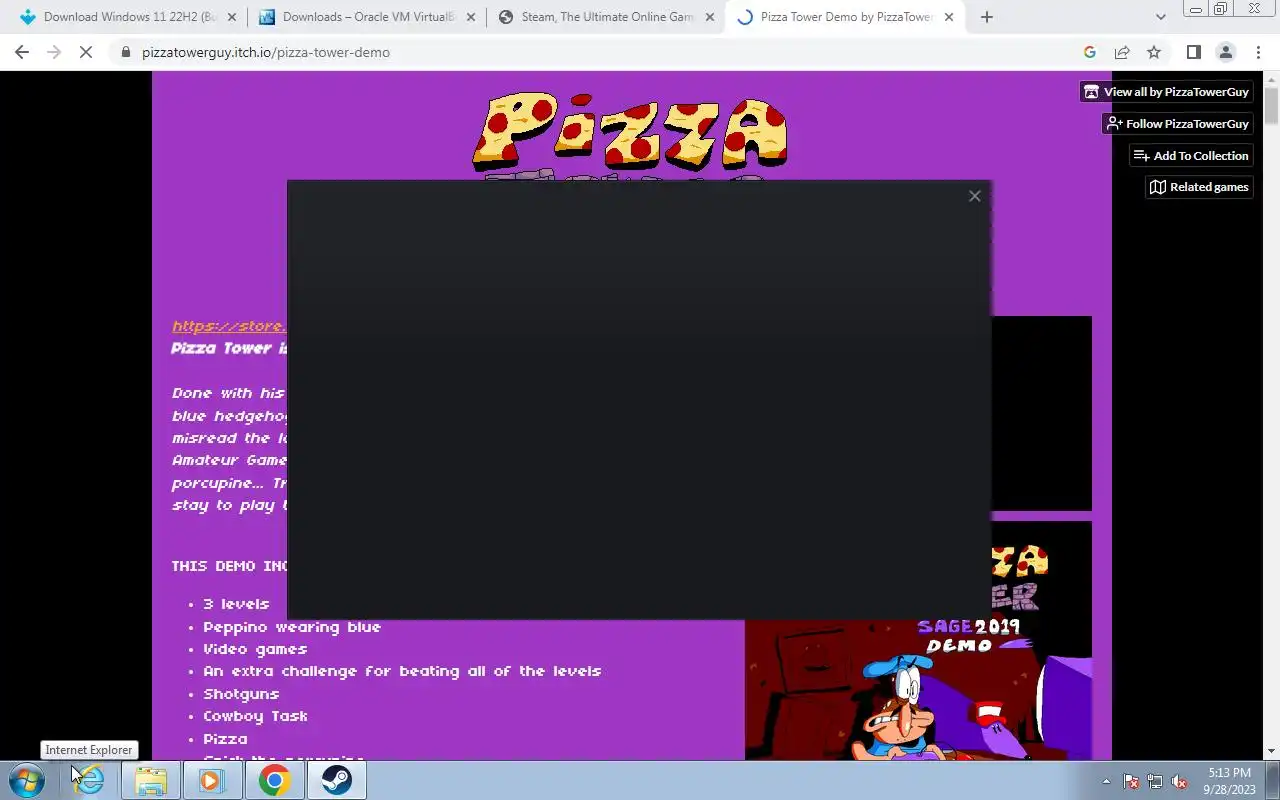Screen dimensions: 1280x800
Task: Close the Download Windows 11 tab
Action: (x=232, y=17)
